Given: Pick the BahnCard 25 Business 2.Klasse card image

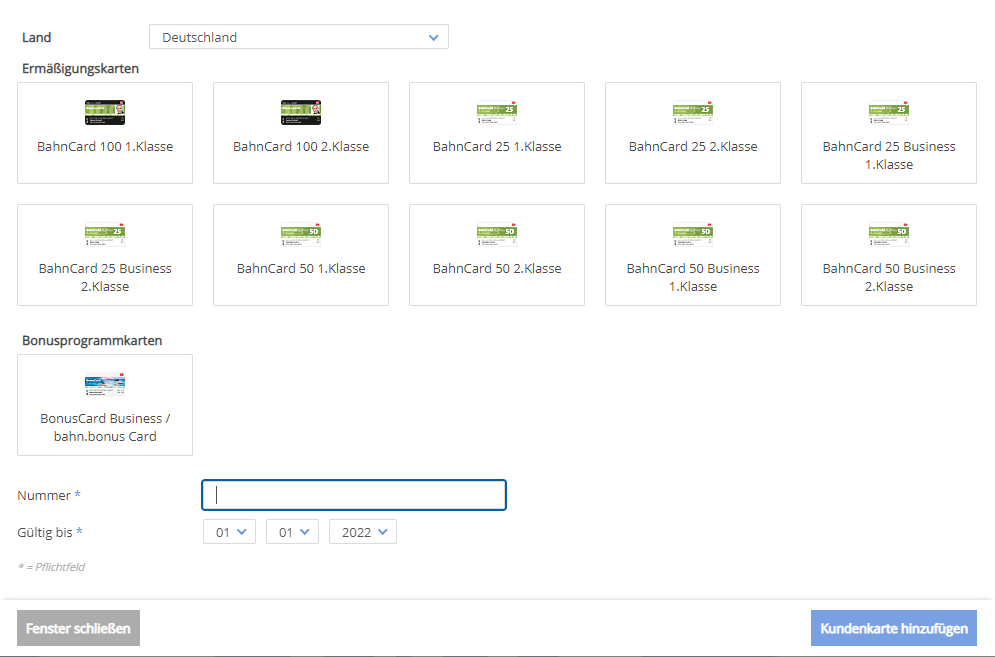Looking at the screenshot, I should [105, 234].
